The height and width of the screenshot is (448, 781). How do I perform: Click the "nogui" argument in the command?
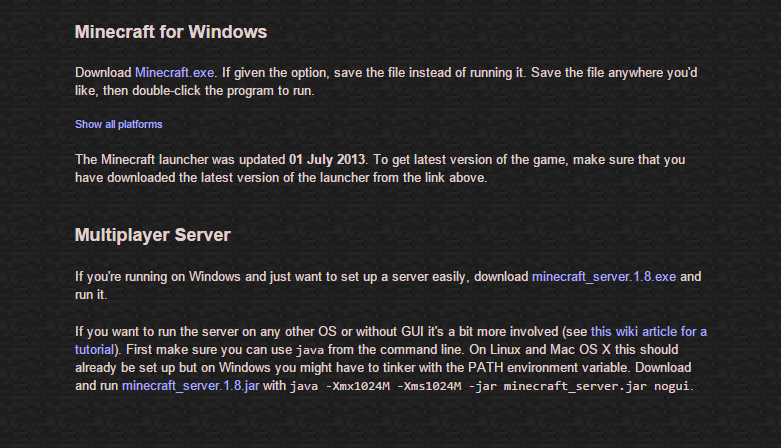click(672, 386)
